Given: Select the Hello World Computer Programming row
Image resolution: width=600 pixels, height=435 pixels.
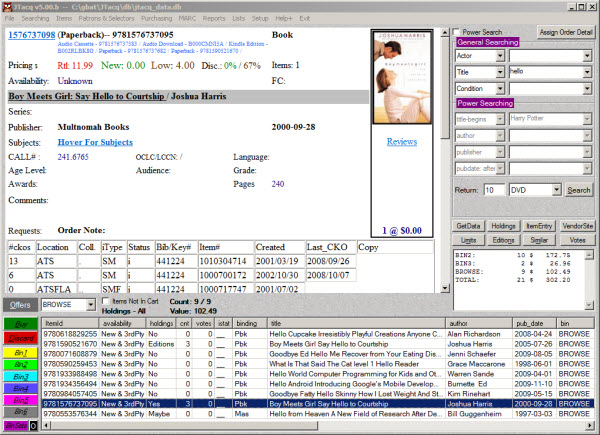Looking at the screenshot, I should 318,374.
